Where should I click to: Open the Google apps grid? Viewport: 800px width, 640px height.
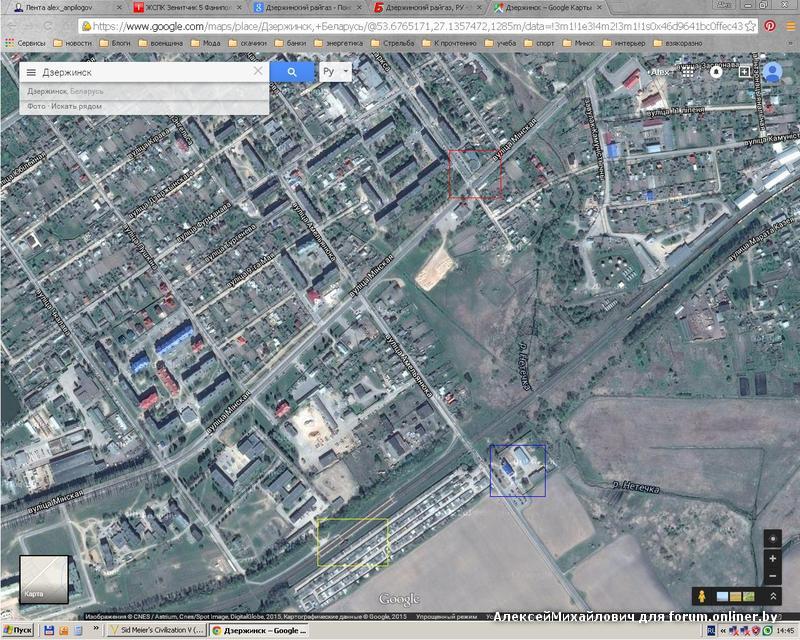point(688,72)
